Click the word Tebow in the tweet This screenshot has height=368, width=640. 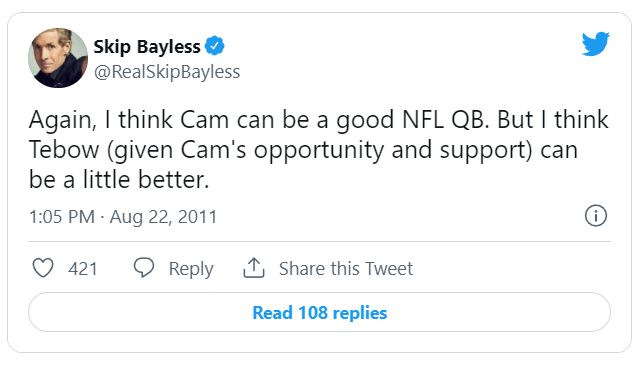(64, 150)
